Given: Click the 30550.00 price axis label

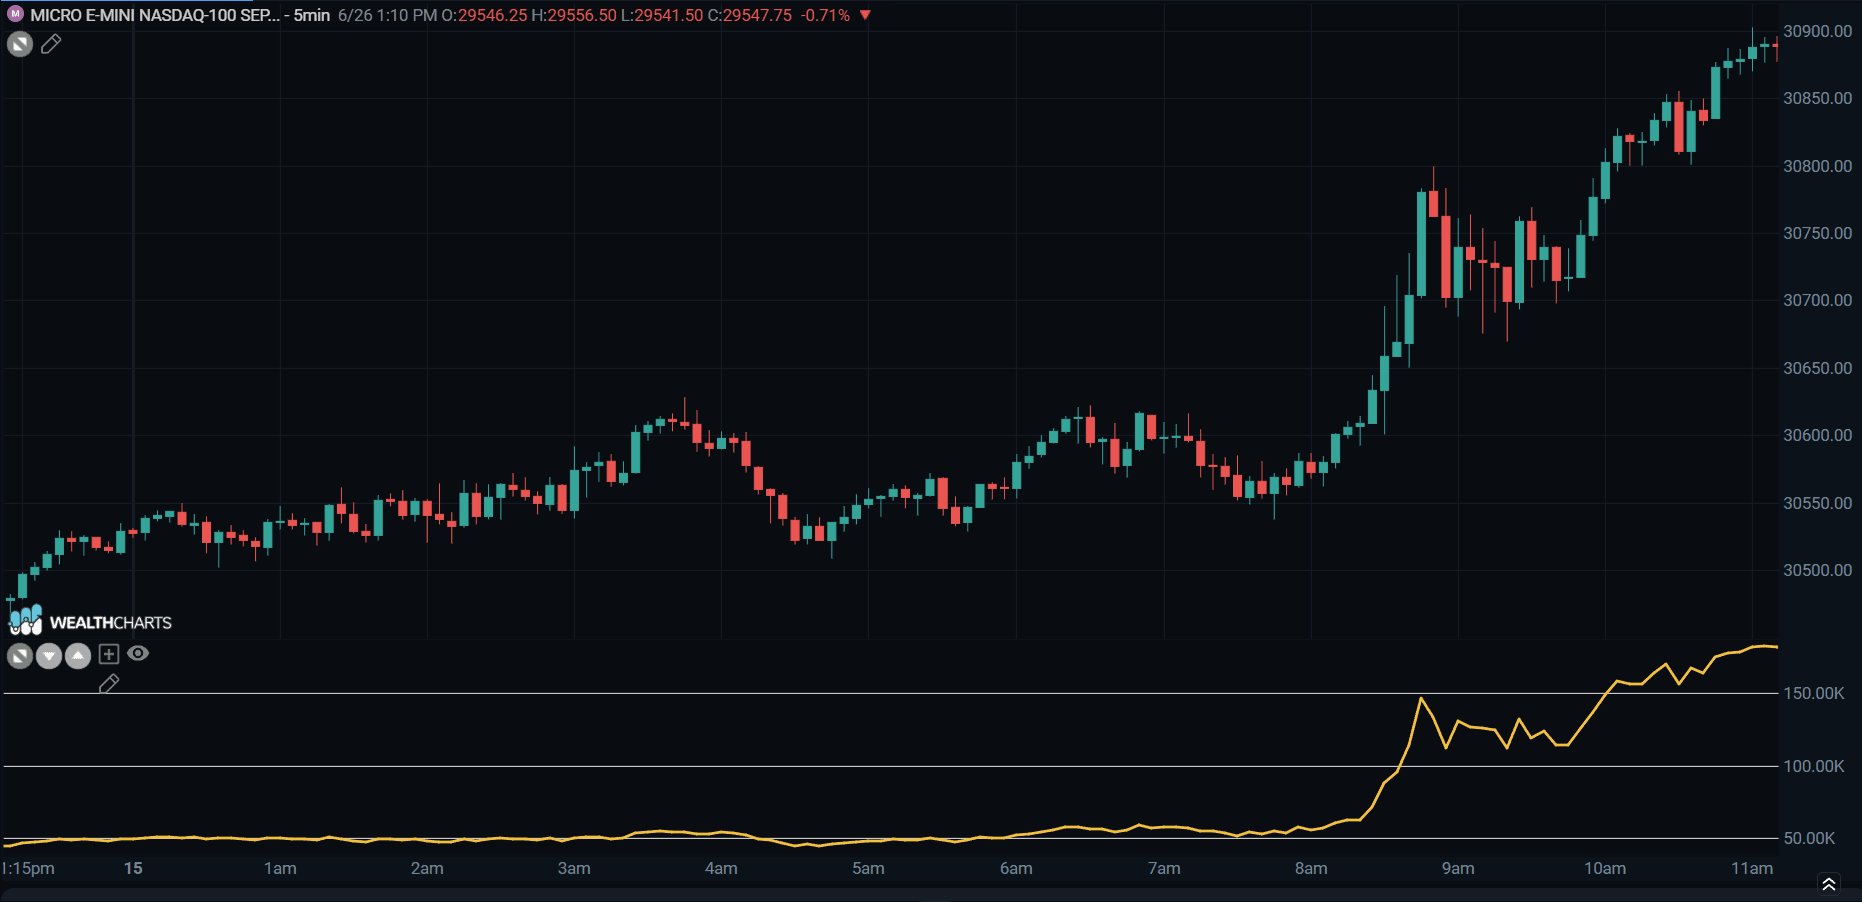Looking at the screenshot, I should tap(1818, 503).
